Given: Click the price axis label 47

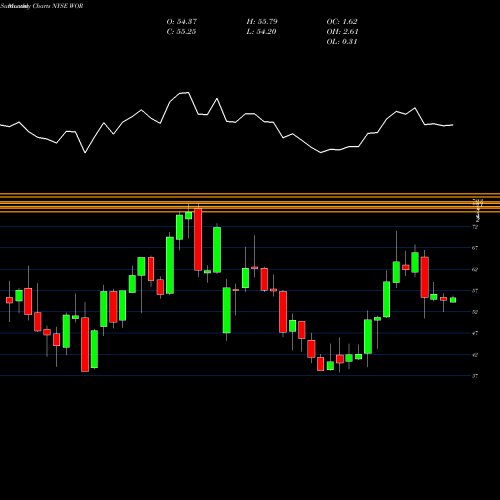Looking at the screenshot, I should (475, 333).
